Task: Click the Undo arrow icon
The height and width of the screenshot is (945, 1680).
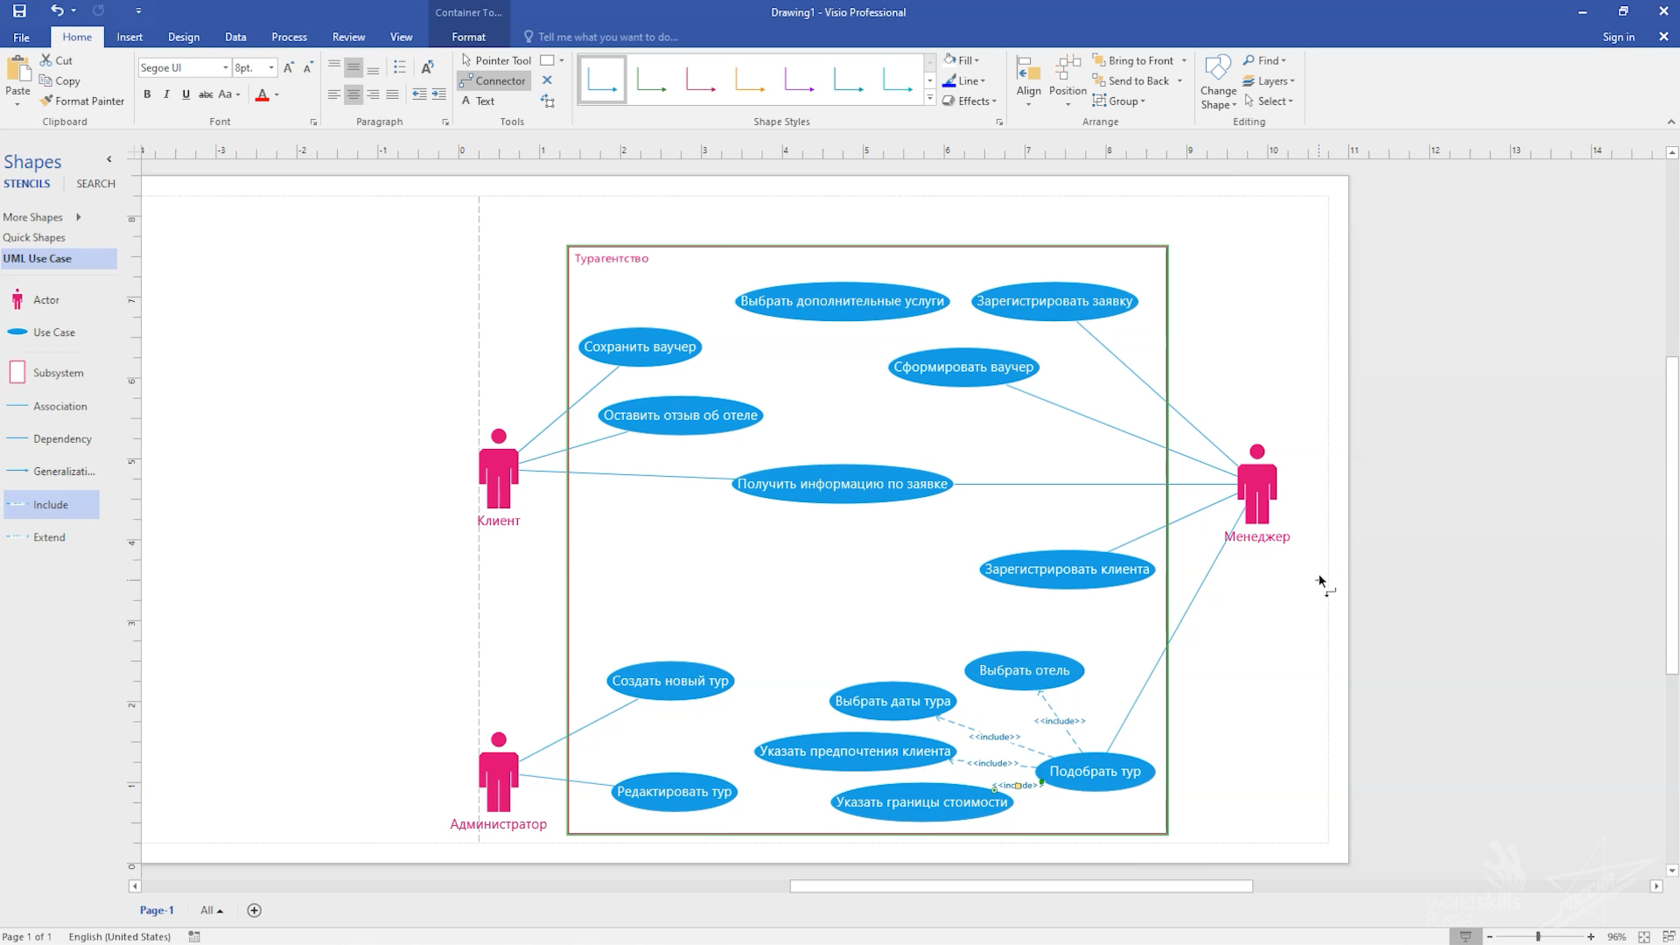Action: [57, 11]
